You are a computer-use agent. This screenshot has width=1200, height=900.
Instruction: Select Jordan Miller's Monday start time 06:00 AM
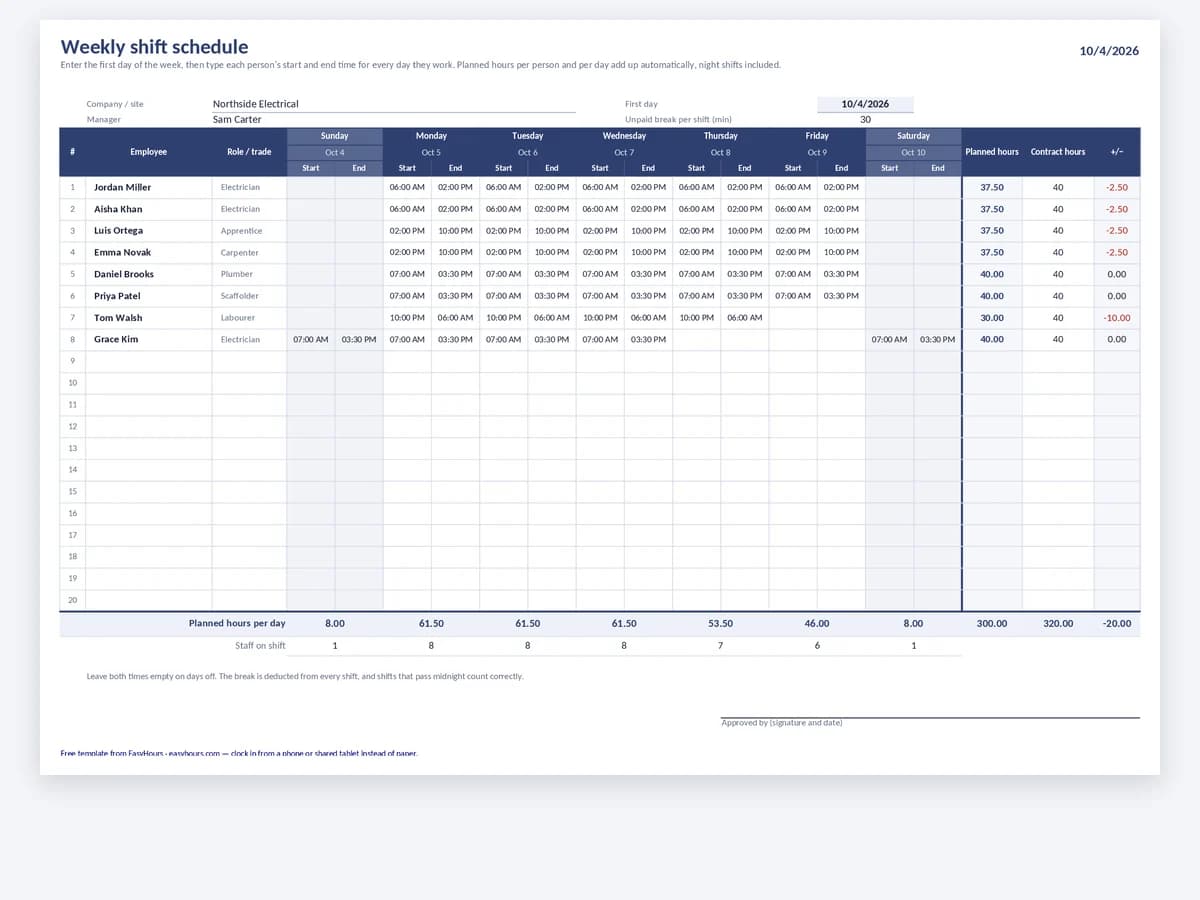tap(407, 187)
